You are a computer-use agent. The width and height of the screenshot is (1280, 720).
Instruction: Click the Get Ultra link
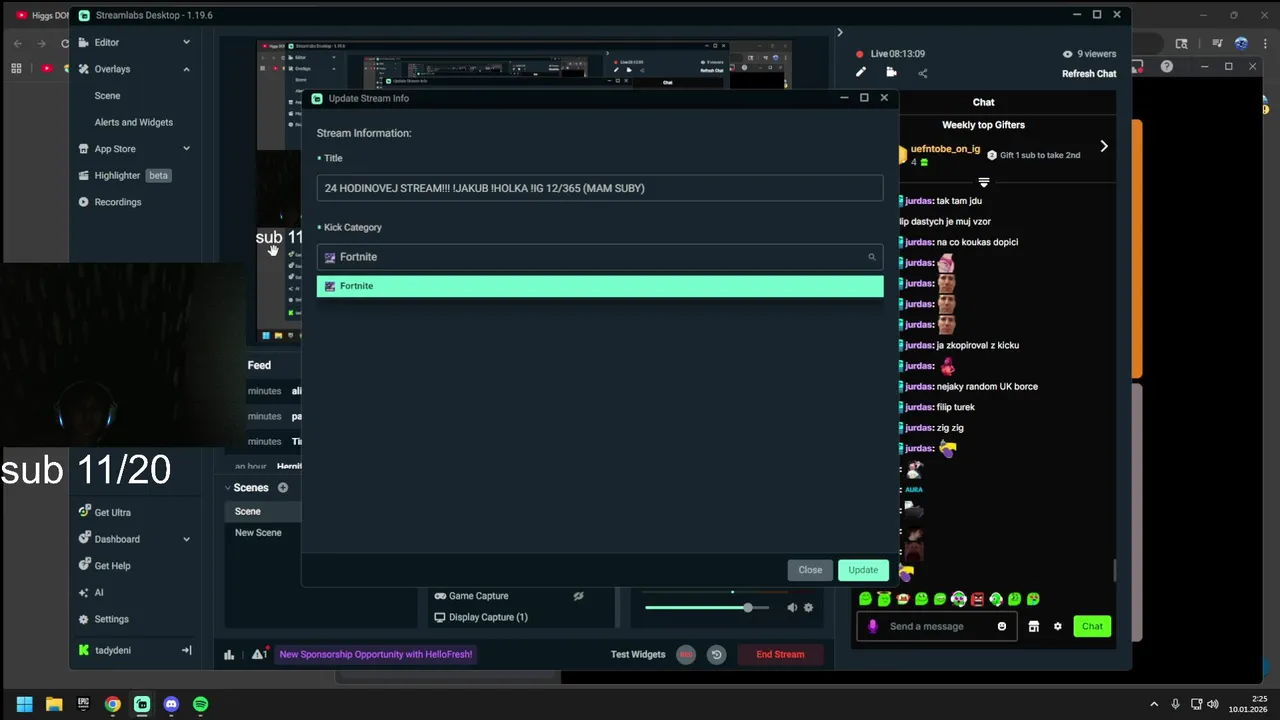pos(112,512)
